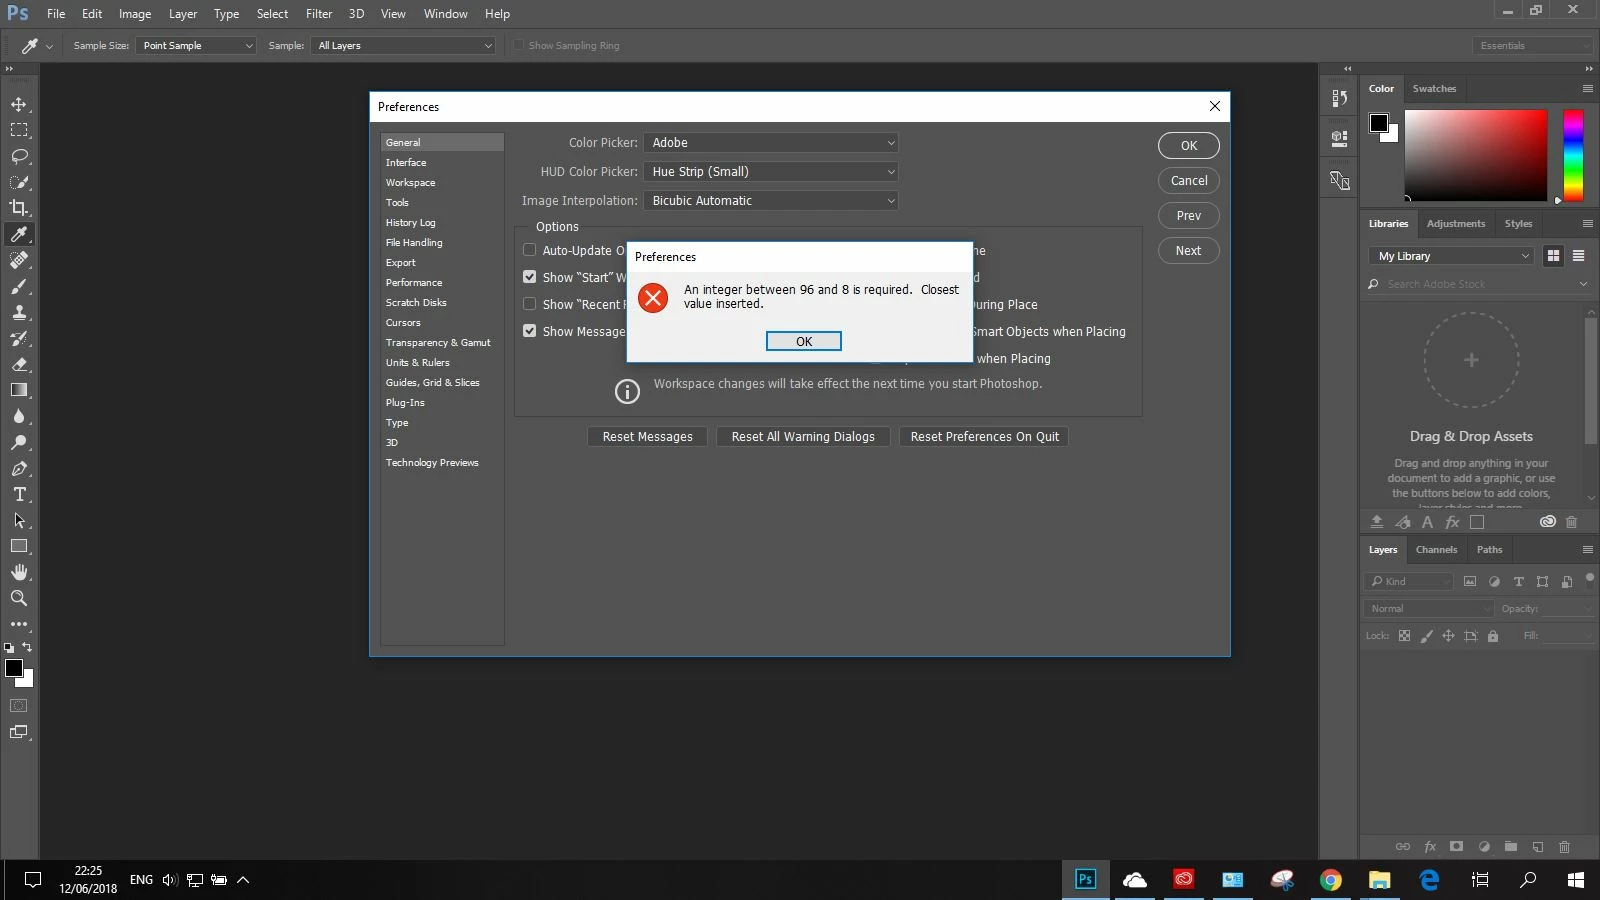Select the Blur tool

click(19, 416)
